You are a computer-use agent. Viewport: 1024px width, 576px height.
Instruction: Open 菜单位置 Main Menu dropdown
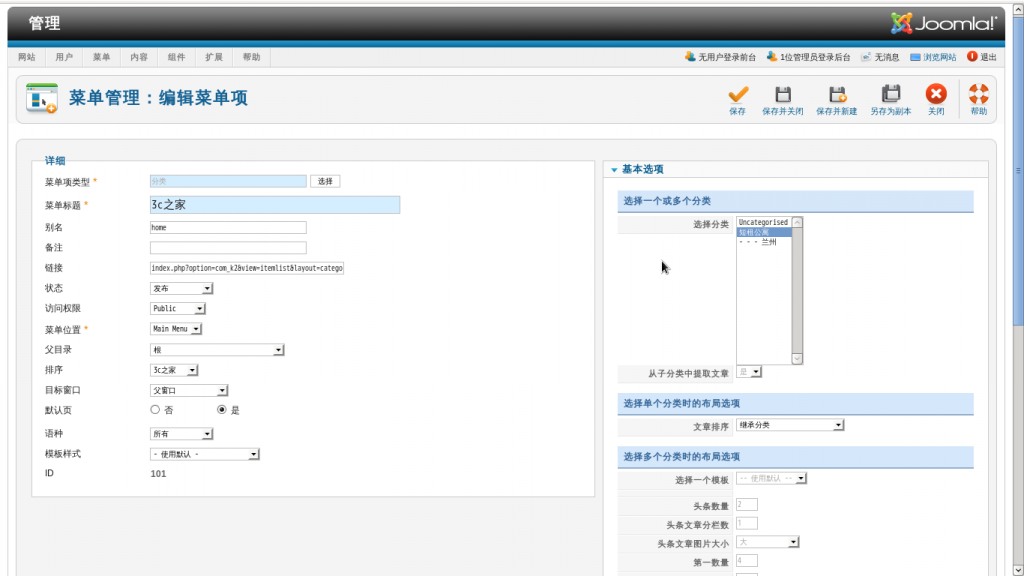(176, 328)
